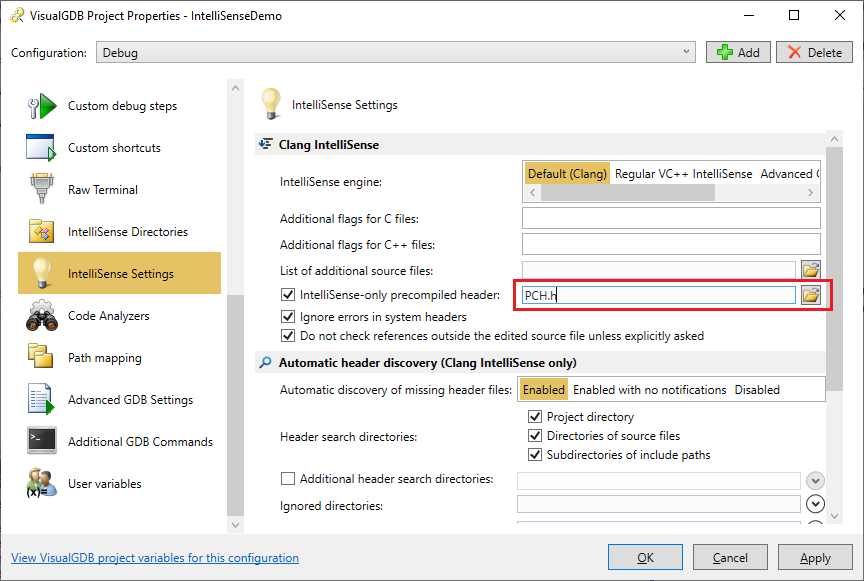Click the IntelliSense engine horizontal scrollbar thumb
This screenshot has width=864, height=581.
pos(628,192)
